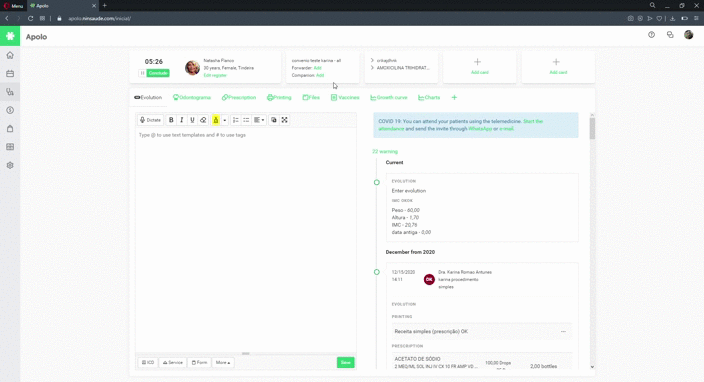
Task: Click the Edit register link
Action: pyautogui.click(x=215, y=75)
